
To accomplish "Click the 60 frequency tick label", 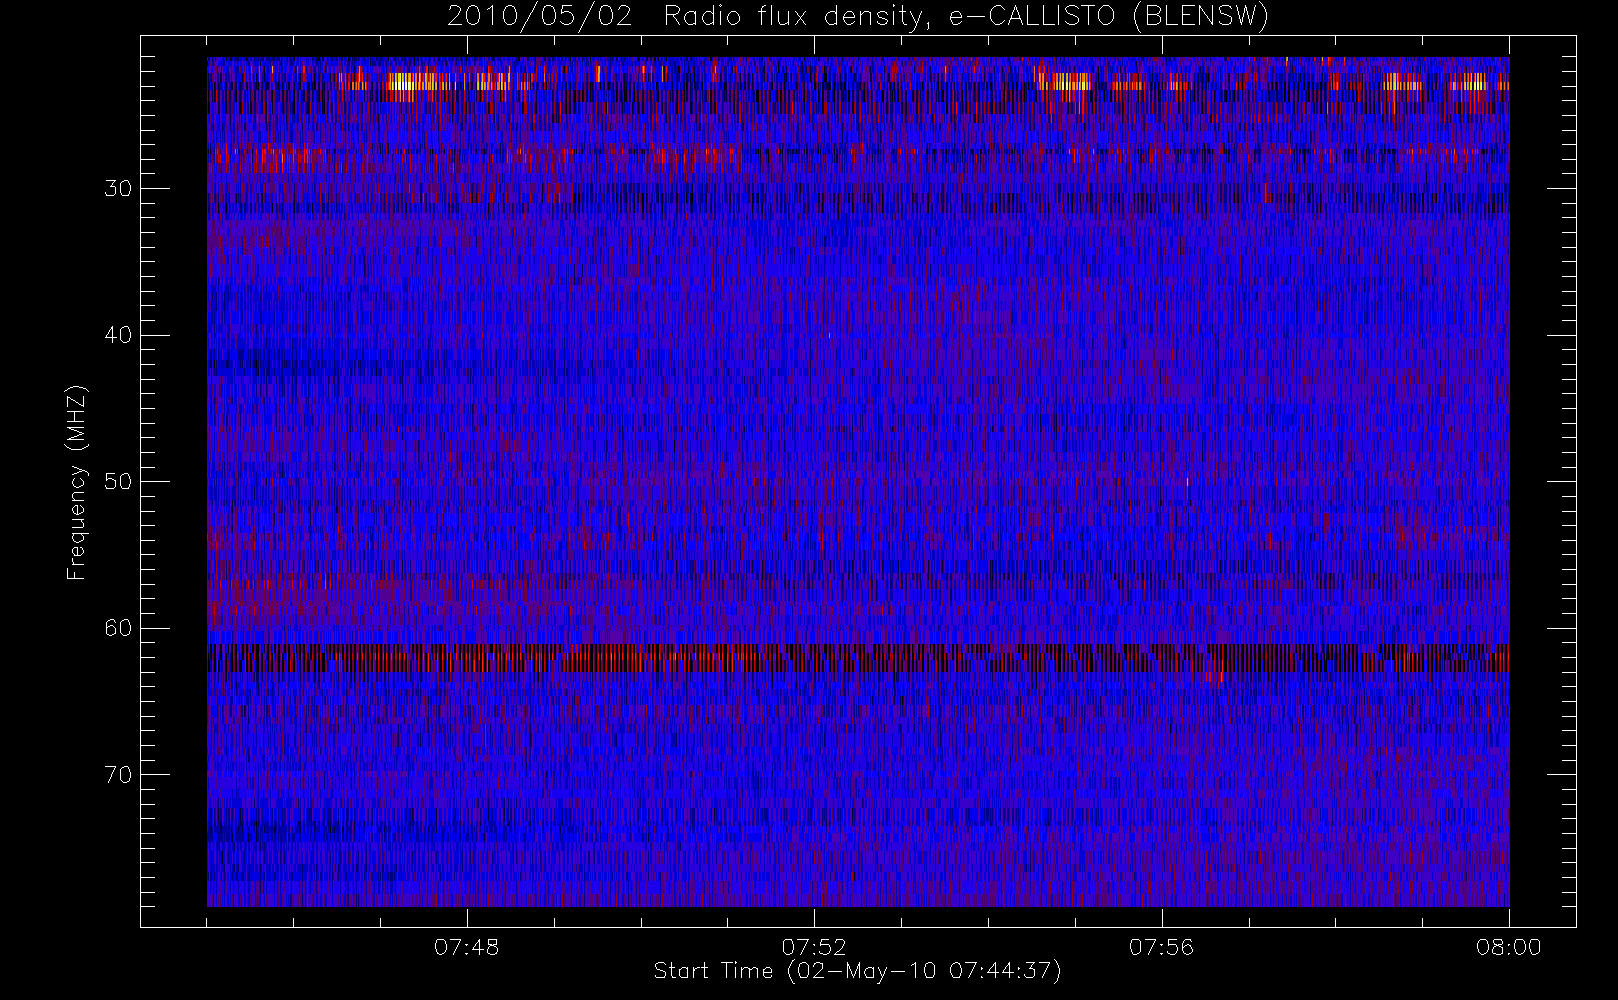I will coord(118,628).
